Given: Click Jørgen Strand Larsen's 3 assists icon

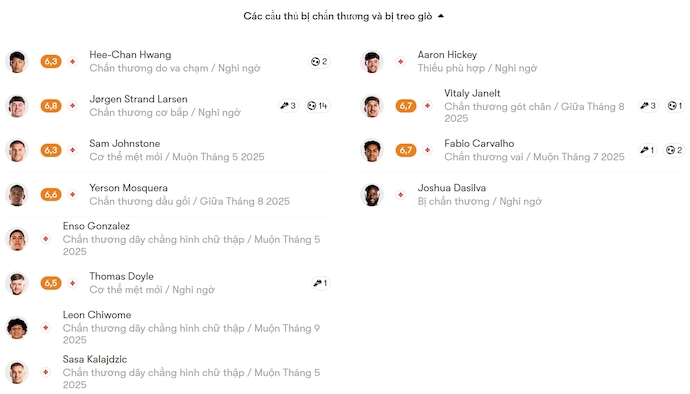Looking at the screenshot, I should [288, 106].
